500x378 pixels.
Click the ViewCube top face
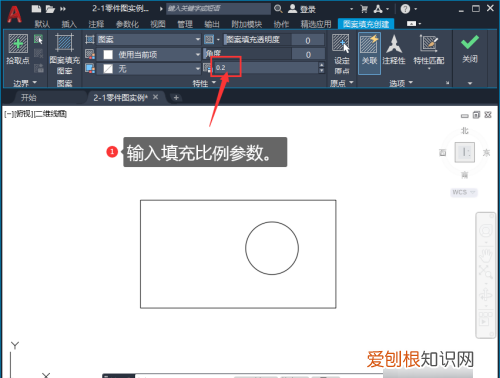(465, 152)
